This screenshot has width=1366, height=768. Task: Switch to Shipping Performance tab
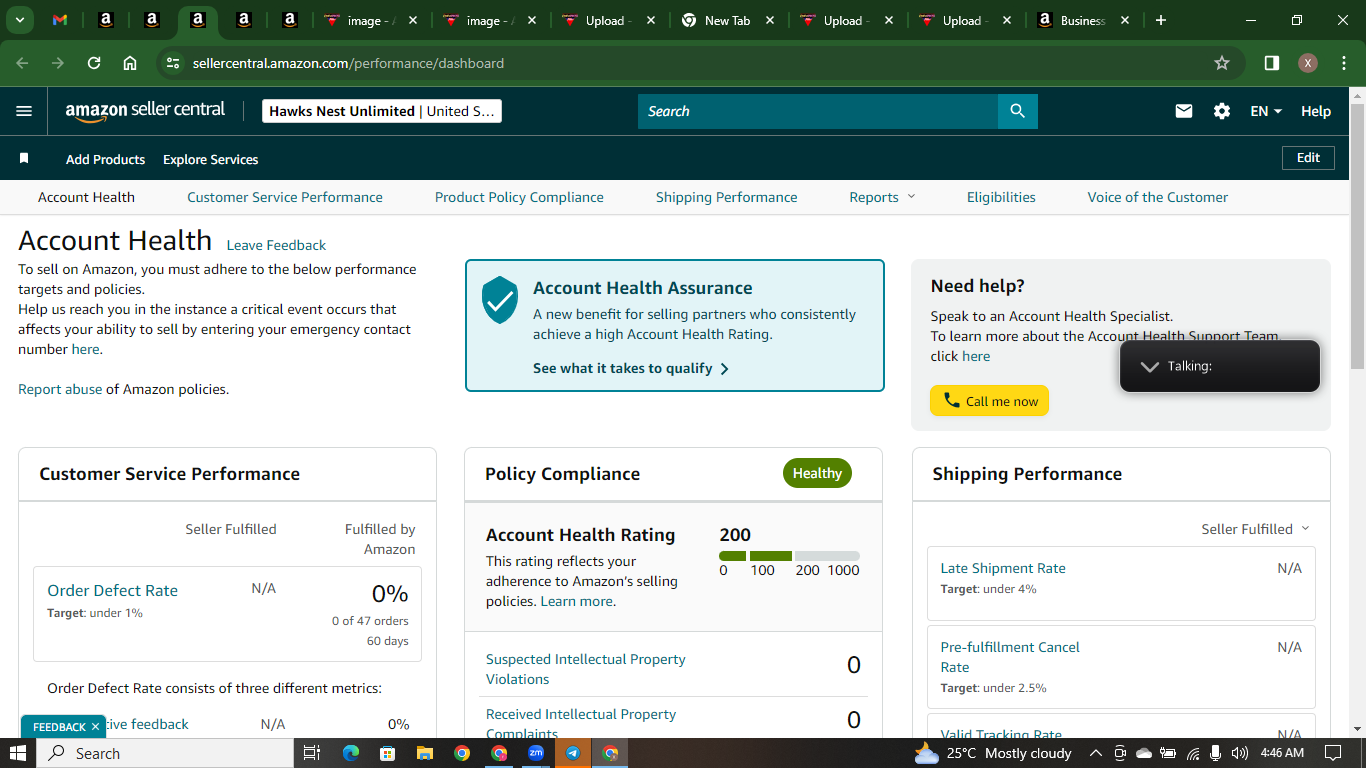point(727,197)
